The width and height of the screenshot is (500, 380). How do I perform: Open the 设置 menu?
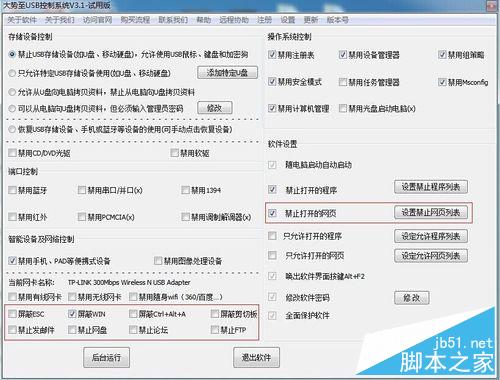coord(288,20)
